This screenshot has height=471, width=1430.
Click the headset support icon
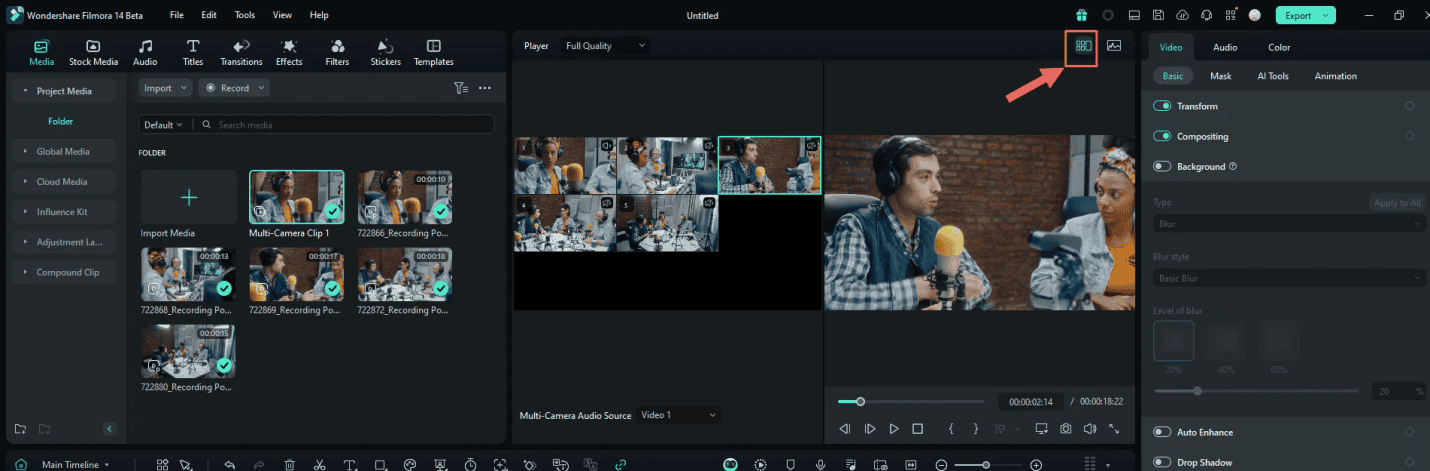pos(1207,15)
